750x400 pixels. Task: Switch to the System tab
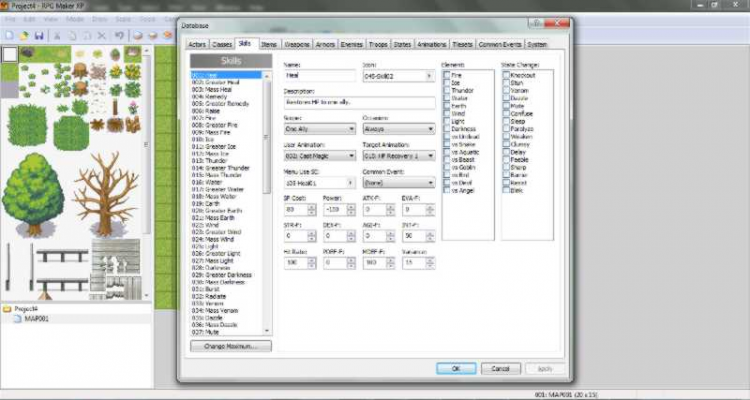pos(537,44)
